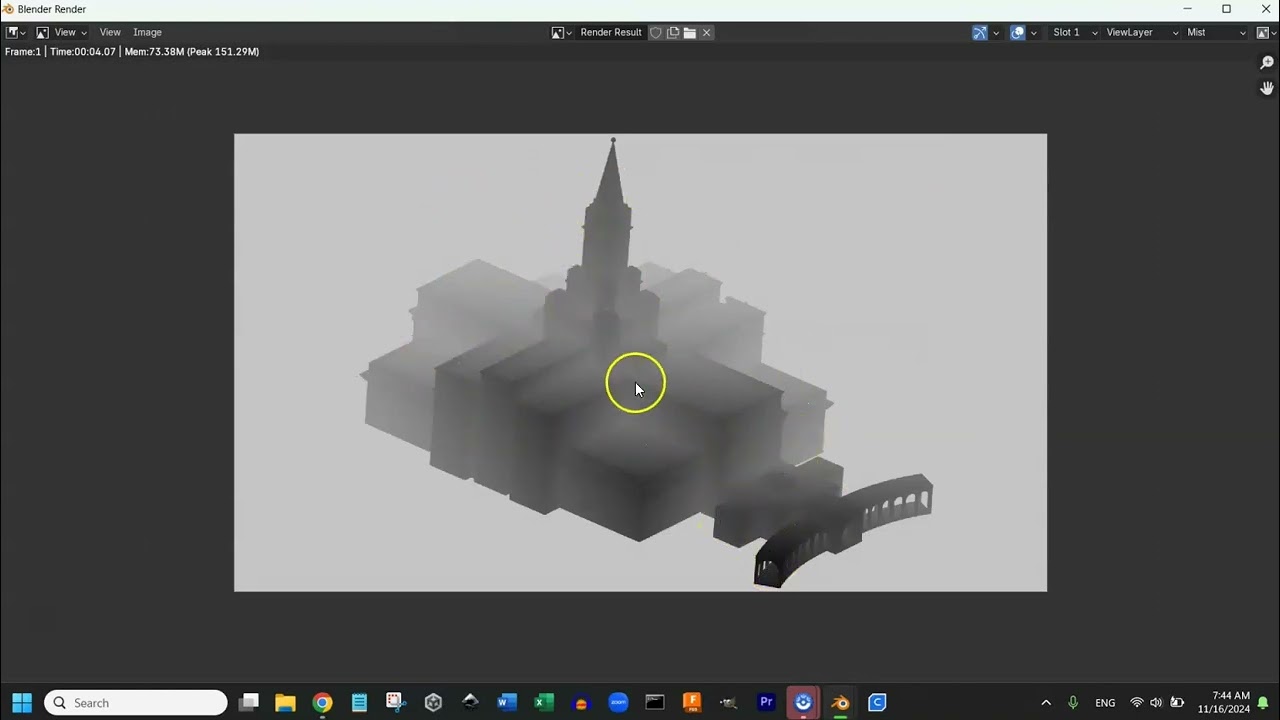Unlink the Render Result image
1280x720 pixels.
point(706,32)
